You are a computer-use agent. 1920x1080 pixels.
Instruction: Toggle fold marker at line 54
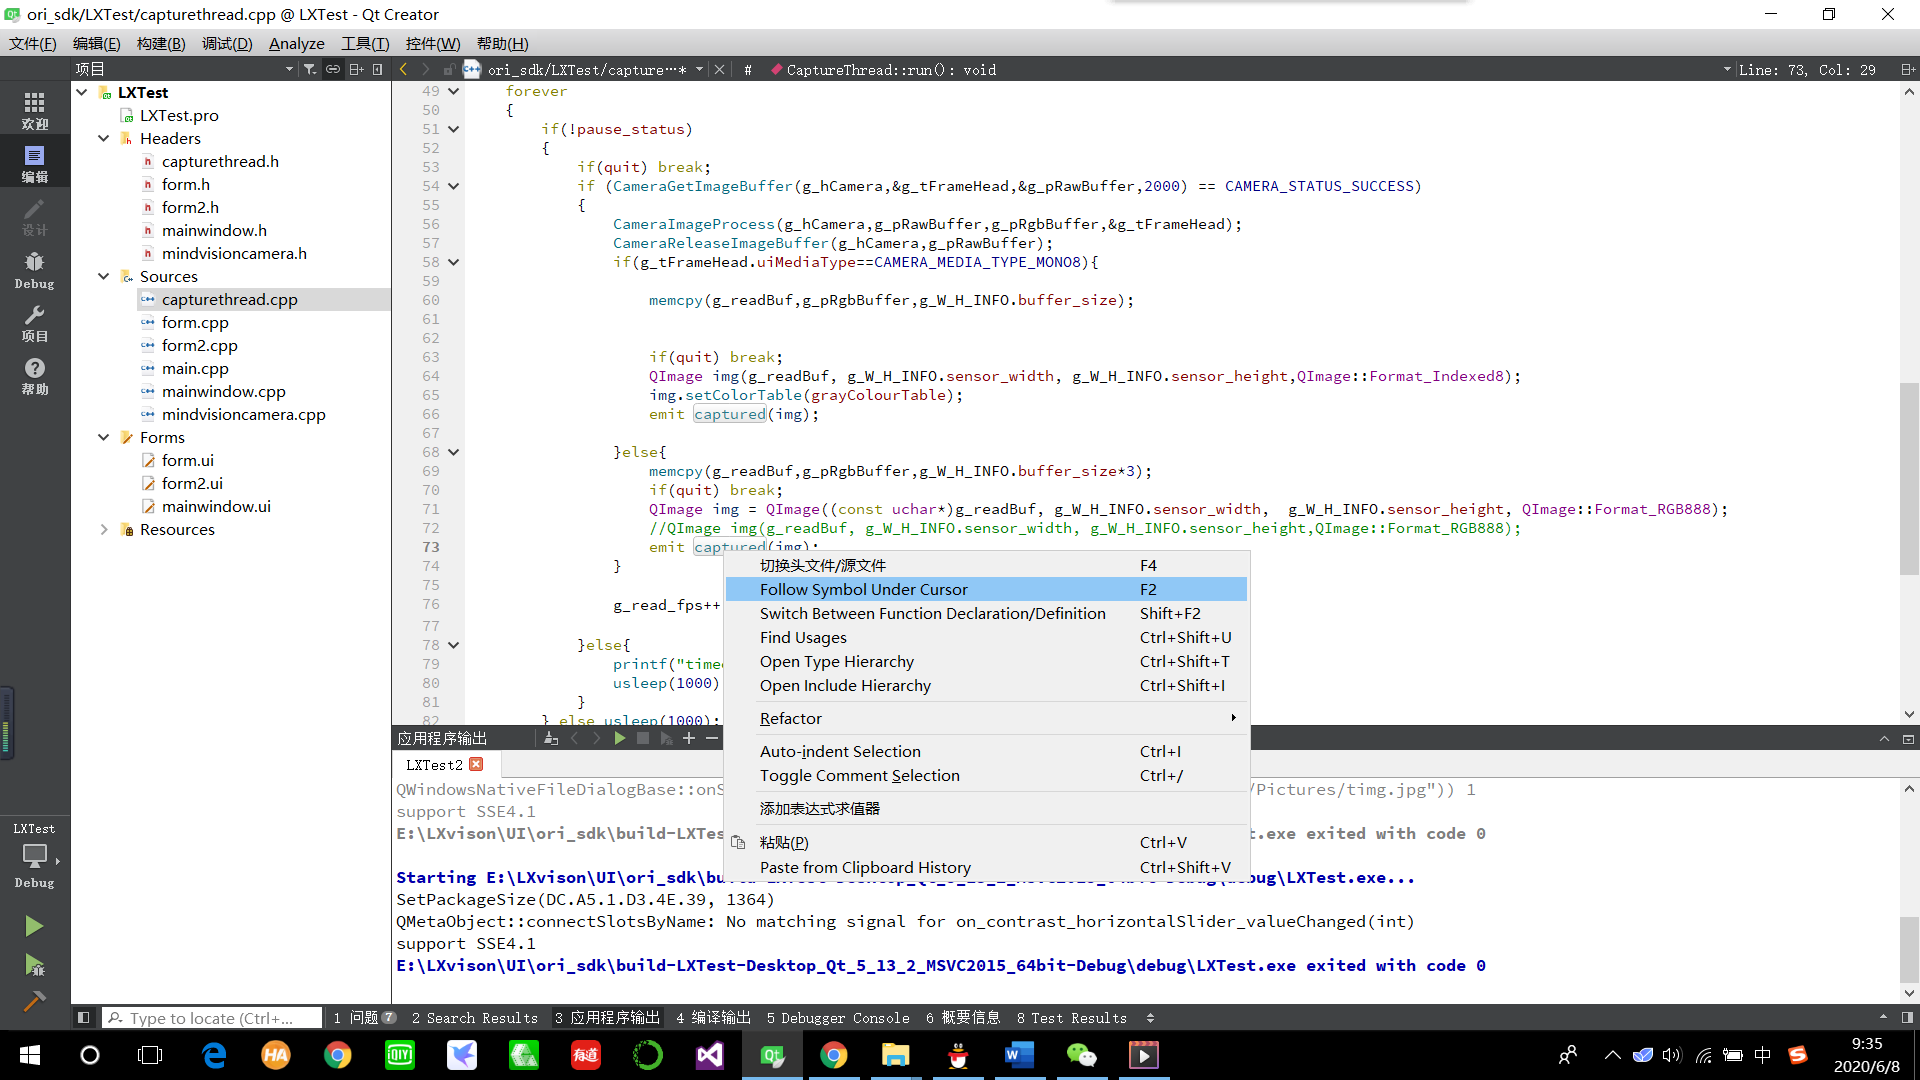(x=453, y=186)
